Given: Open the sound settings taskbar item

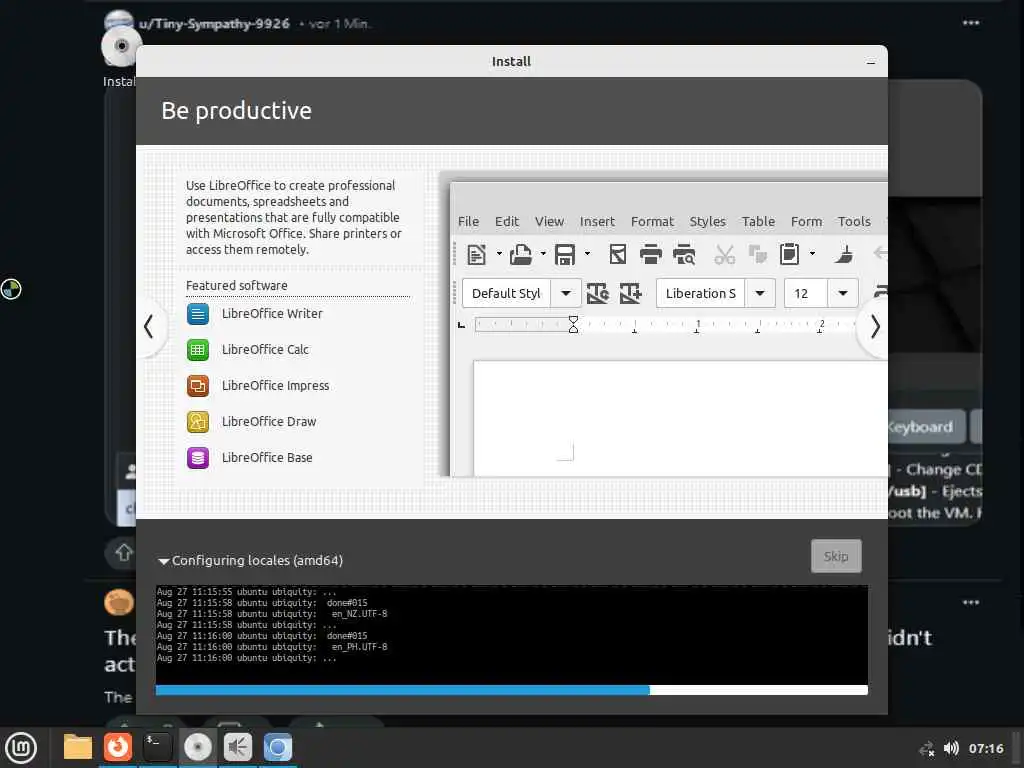Looking at the screenshot, I should pos(238,747).
